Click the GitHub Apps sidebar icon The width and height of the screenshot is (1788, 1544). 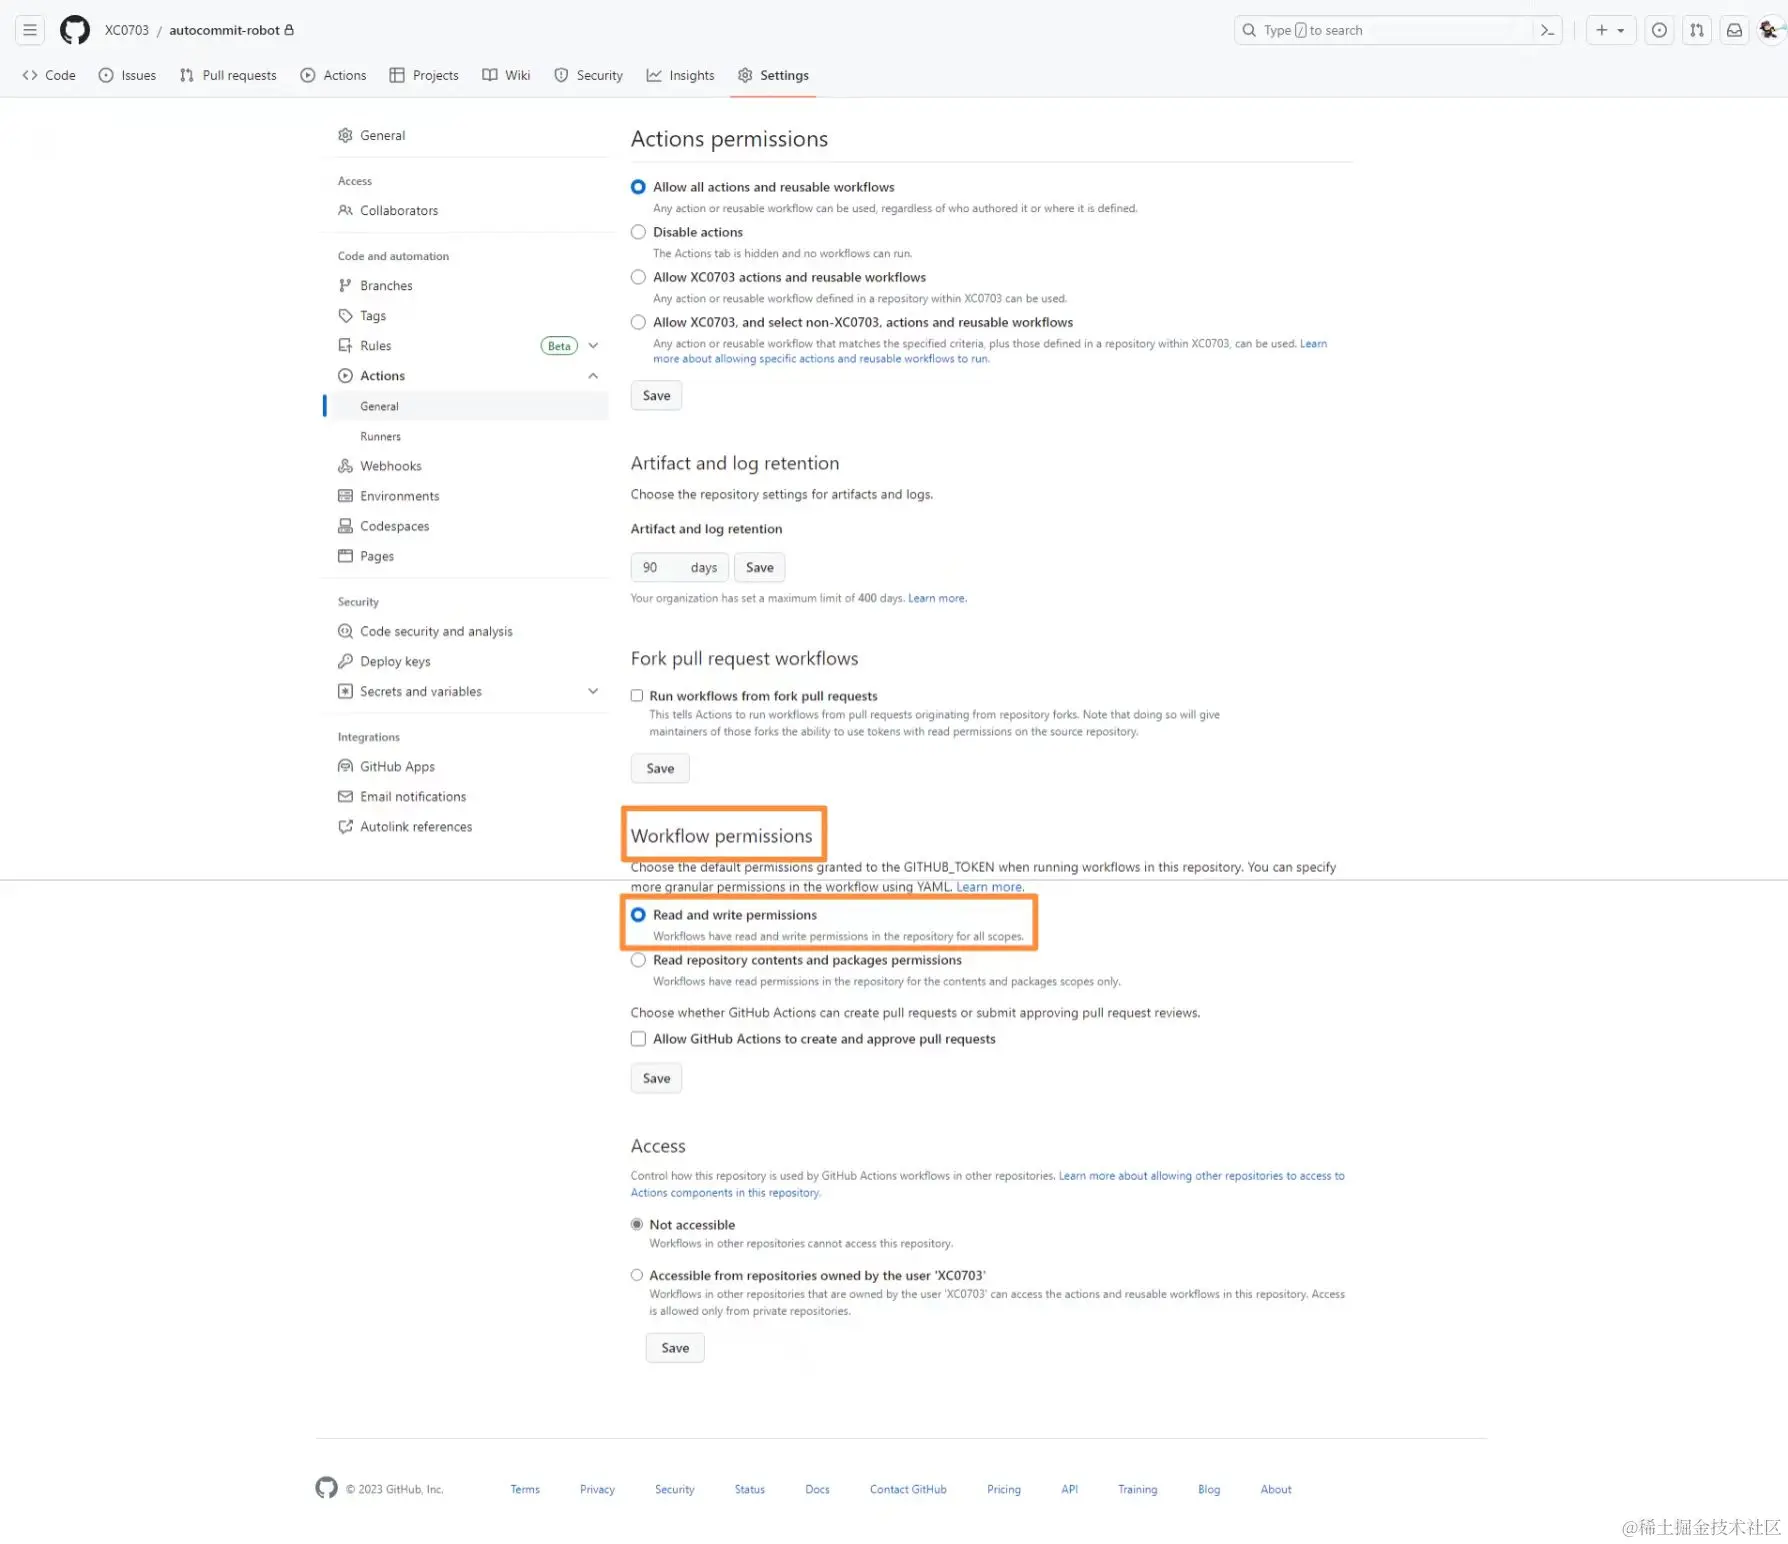tap(345, 766)
